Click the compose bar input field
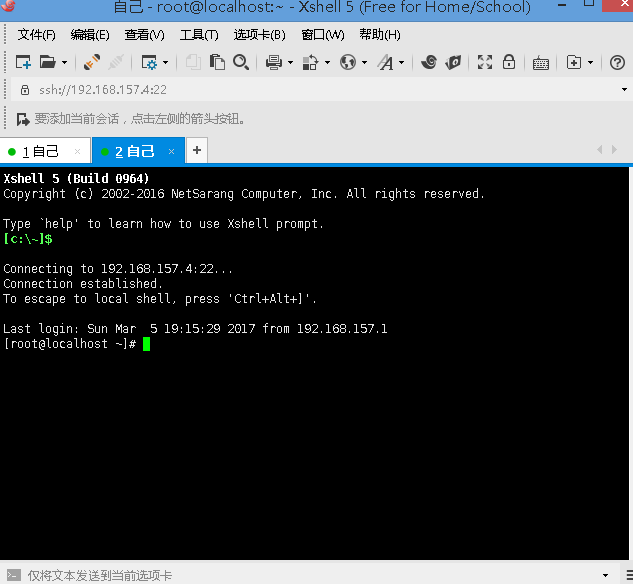Viewport: 633px width, 584px height. coord(311,575)
